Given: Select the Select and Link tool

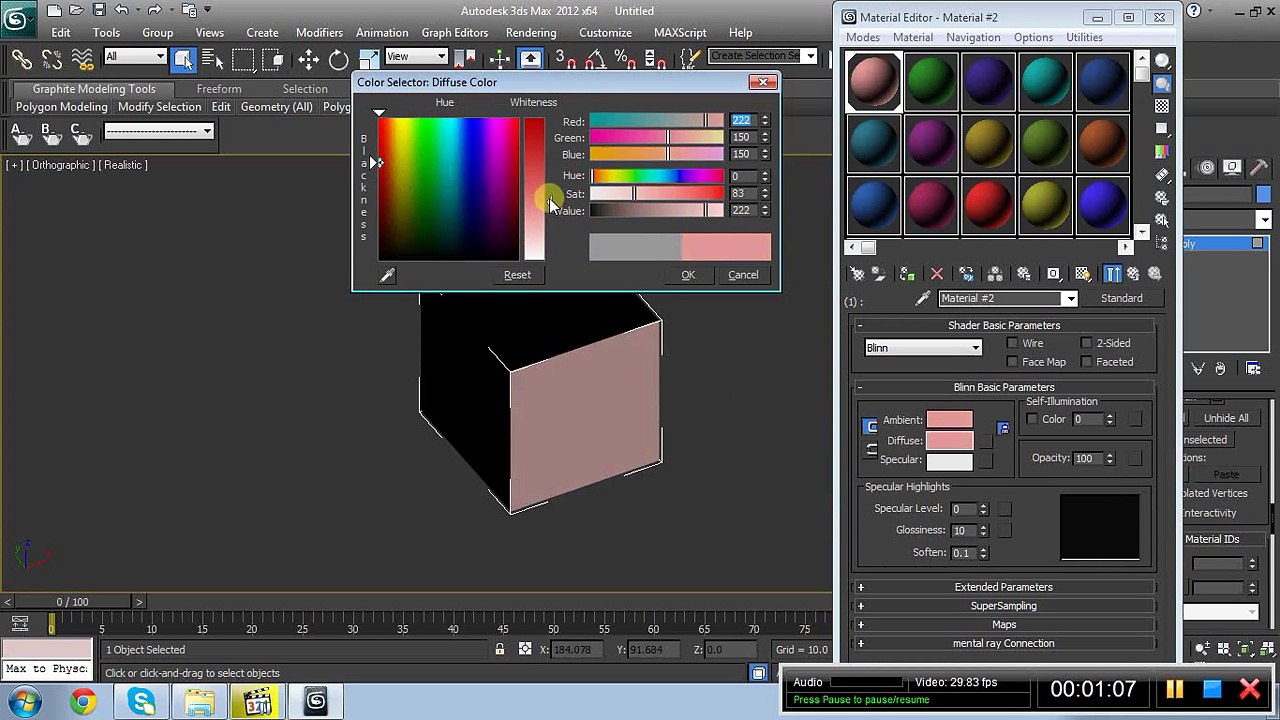Looking at the screenshot, I should coord(21,58).
